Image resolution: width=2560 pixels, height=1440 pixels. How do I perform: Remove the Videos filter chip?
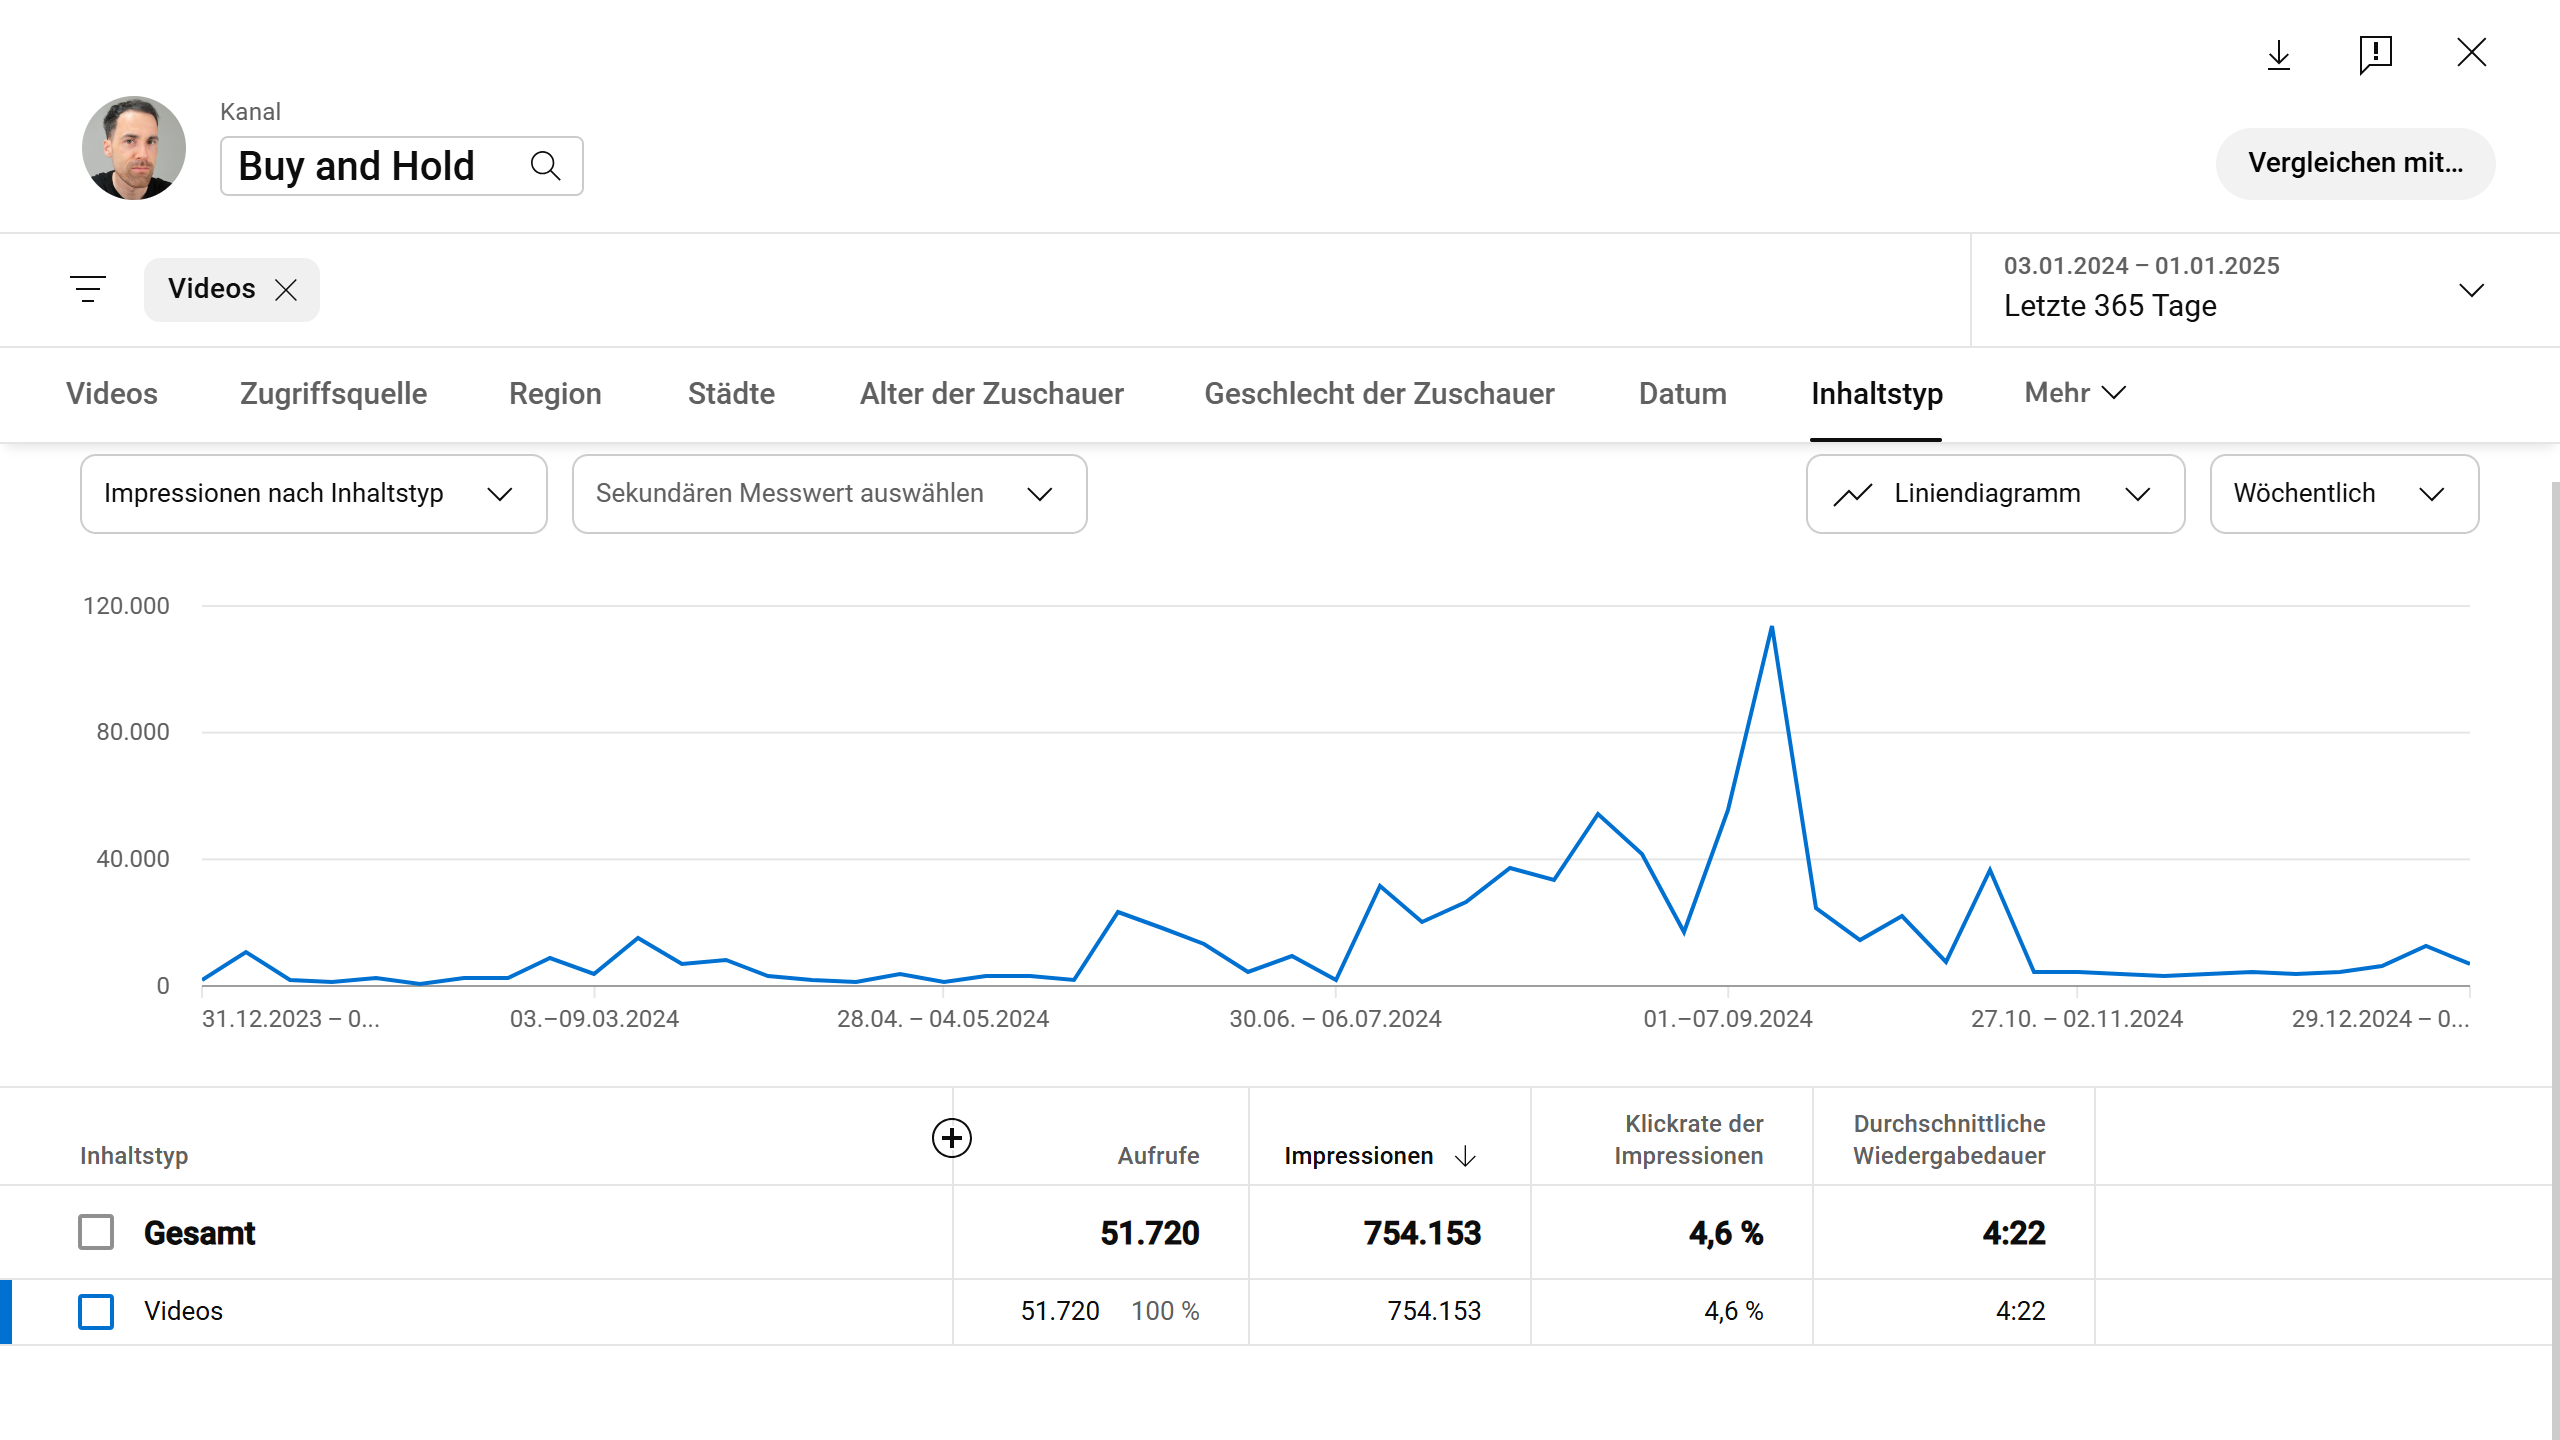tap(286, 290)
